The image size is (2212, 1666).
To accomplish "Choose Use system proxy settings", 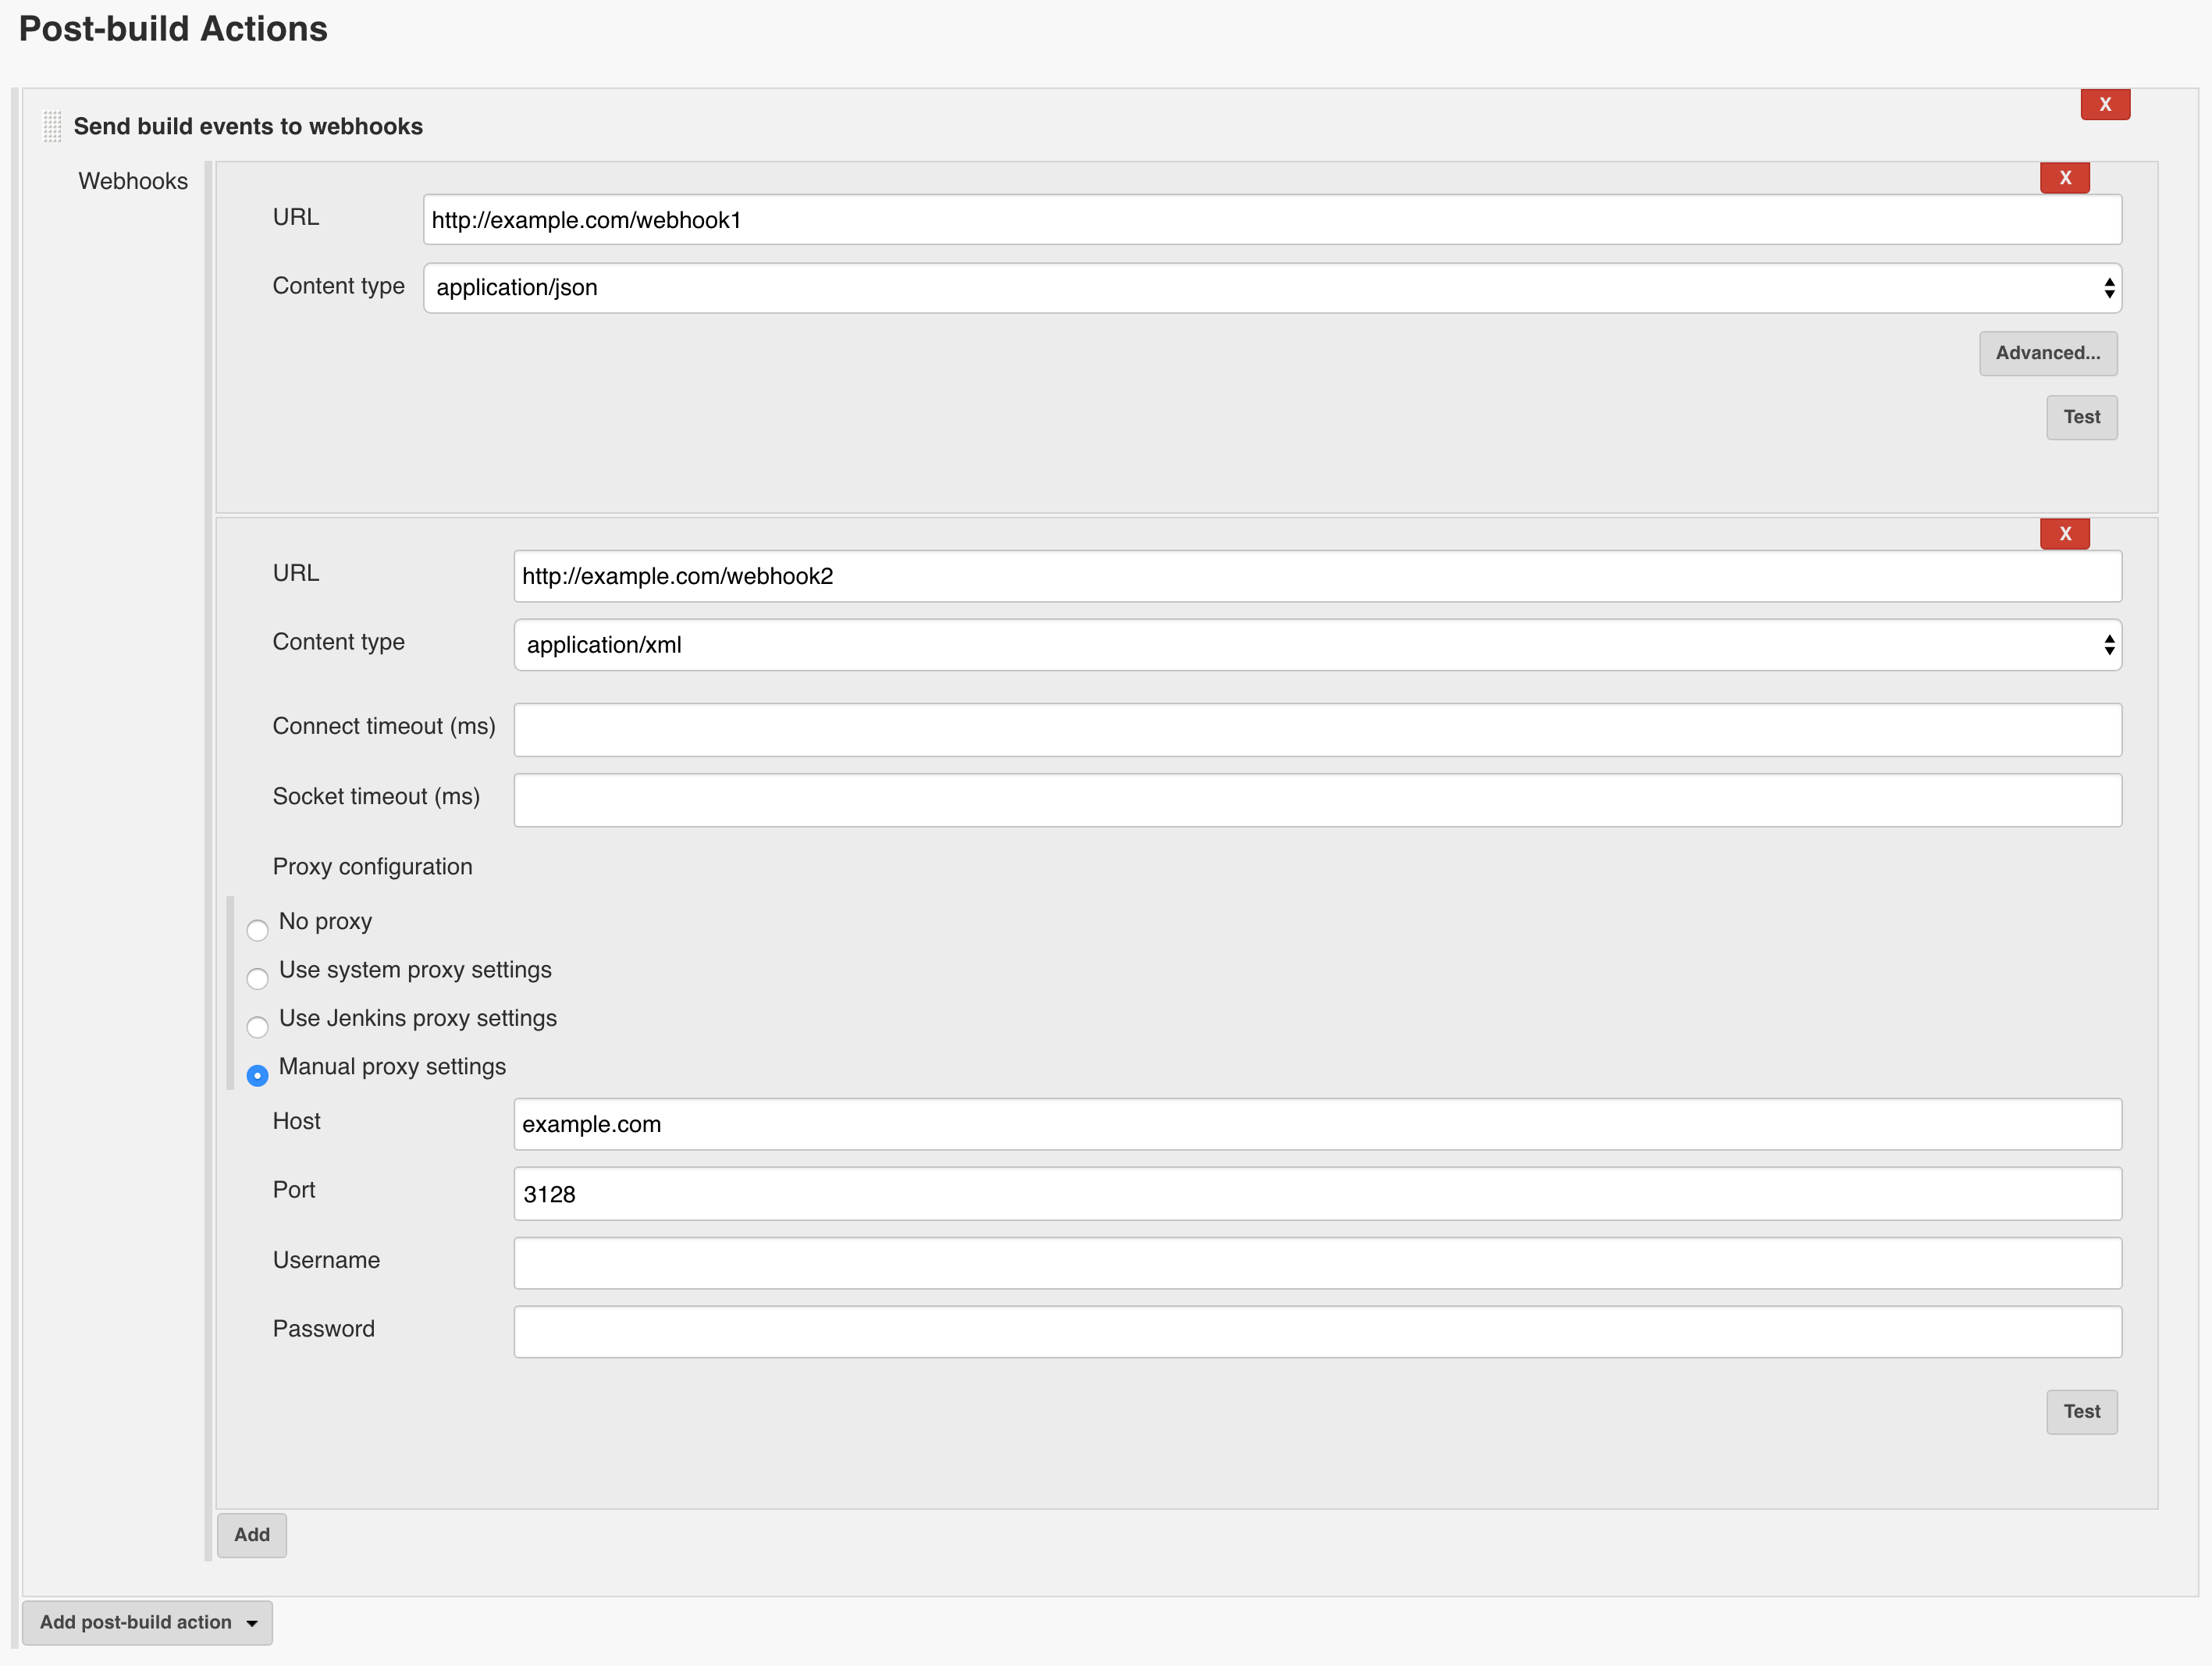I will (x=257, y=978).
